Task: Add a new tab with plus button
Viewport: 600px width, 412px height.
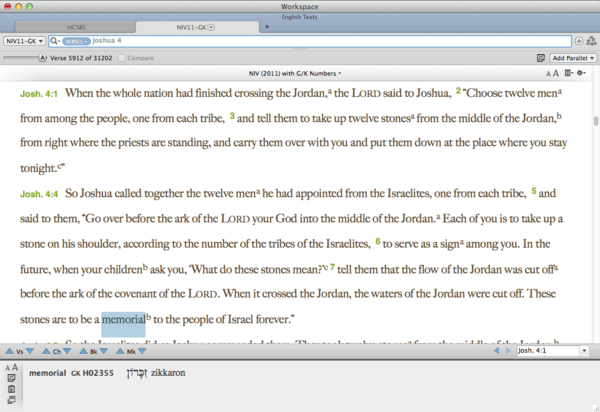Action: (x=267, y=27)
